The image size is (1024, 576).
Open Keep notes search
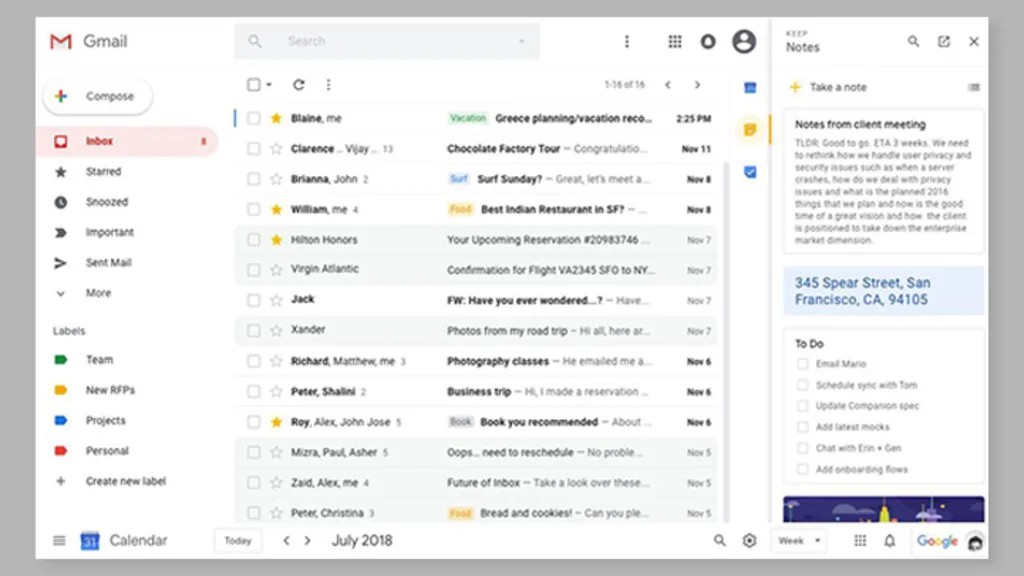913,41
